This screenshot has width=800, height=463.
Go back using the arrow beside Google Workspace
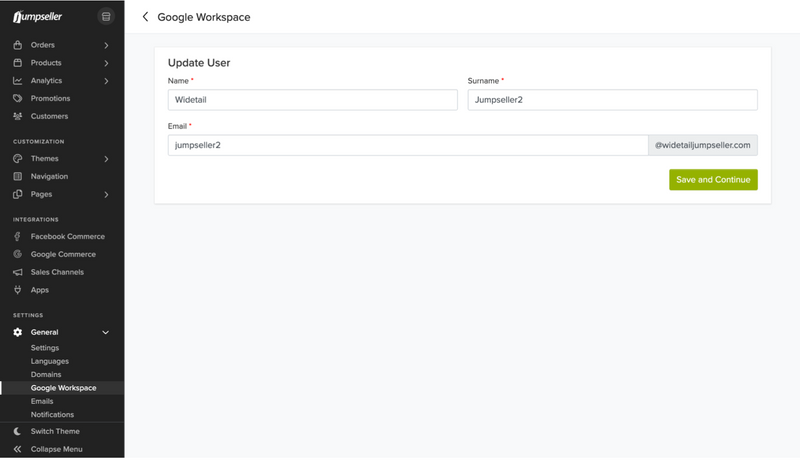tap(145, 17)
